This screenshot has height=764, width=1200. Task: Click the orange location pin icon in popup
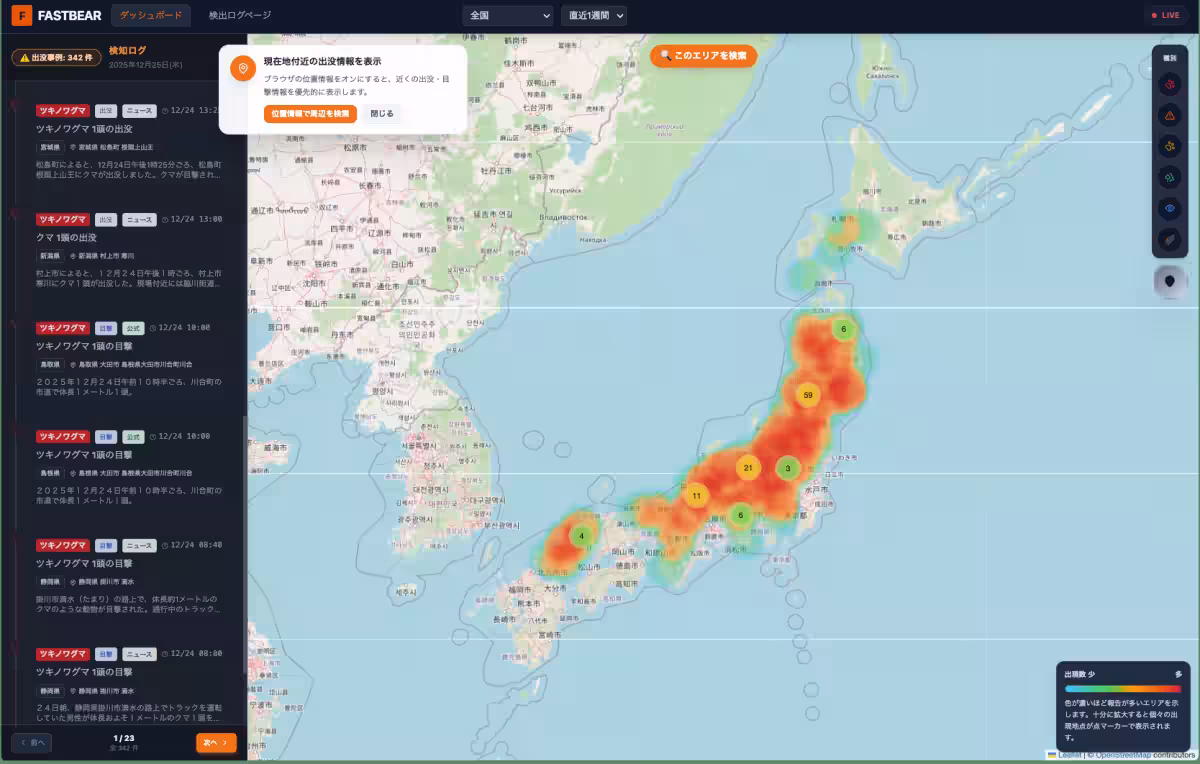tap(241, 68)
